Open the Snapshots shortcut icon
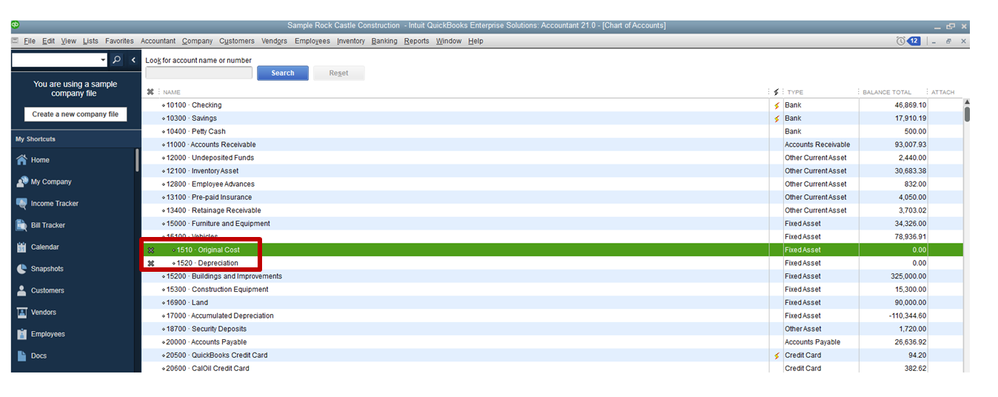This screenshot has height=397, width=998. coord(22,268)
